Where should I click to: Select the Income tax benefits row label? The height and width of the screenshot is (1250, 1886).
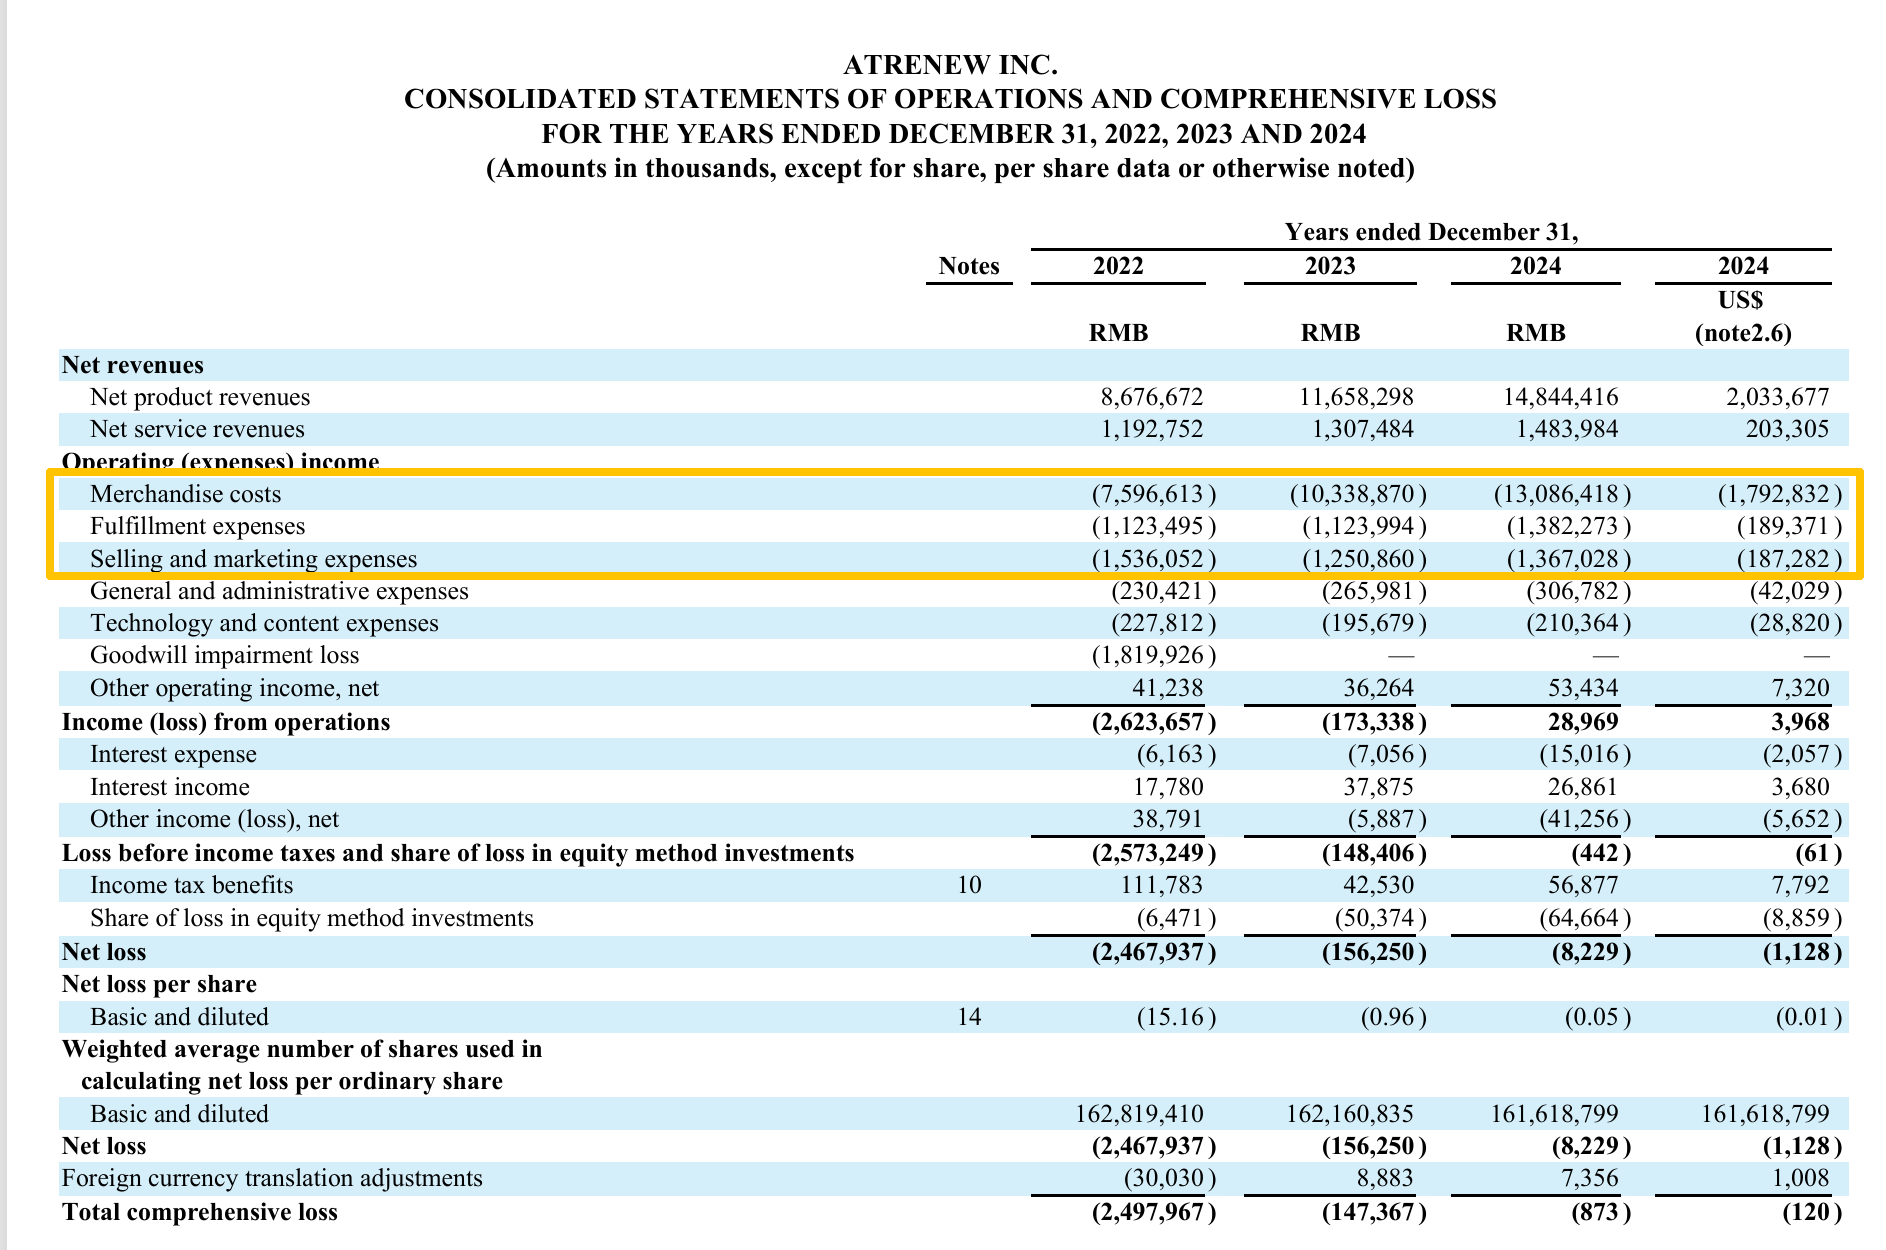192,885
